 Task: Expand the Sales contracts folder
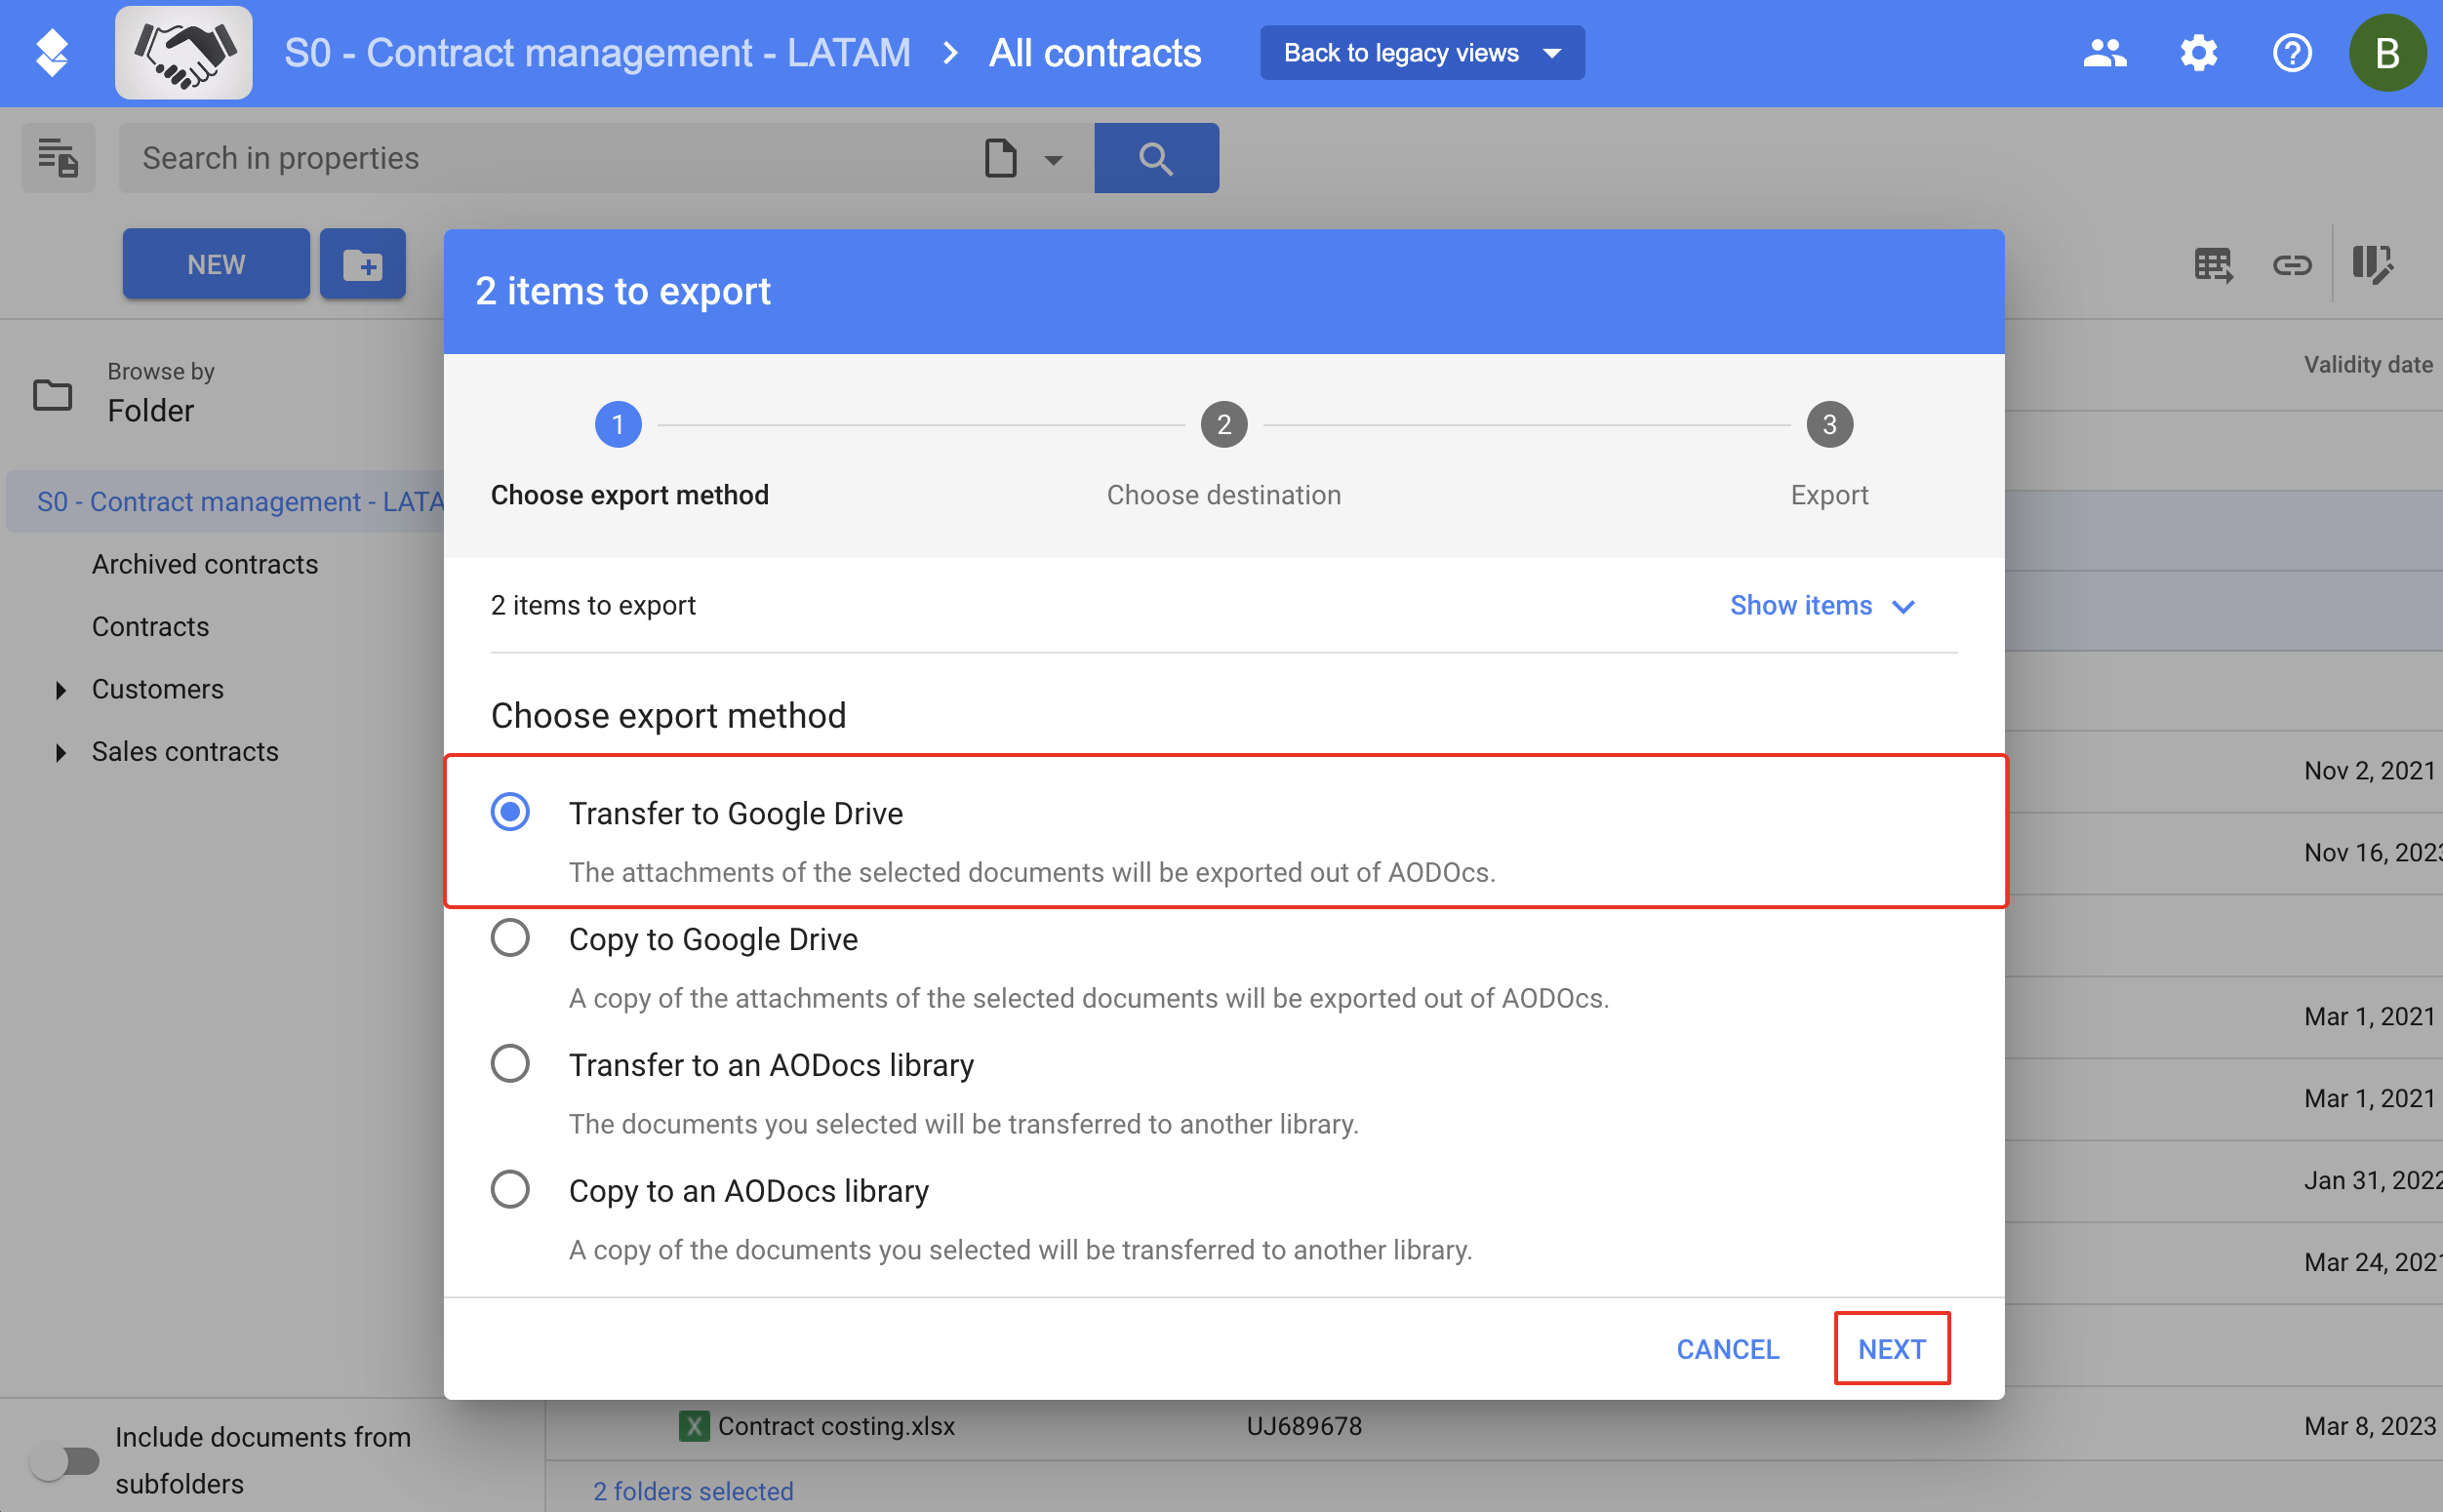[x=61, y=752]
